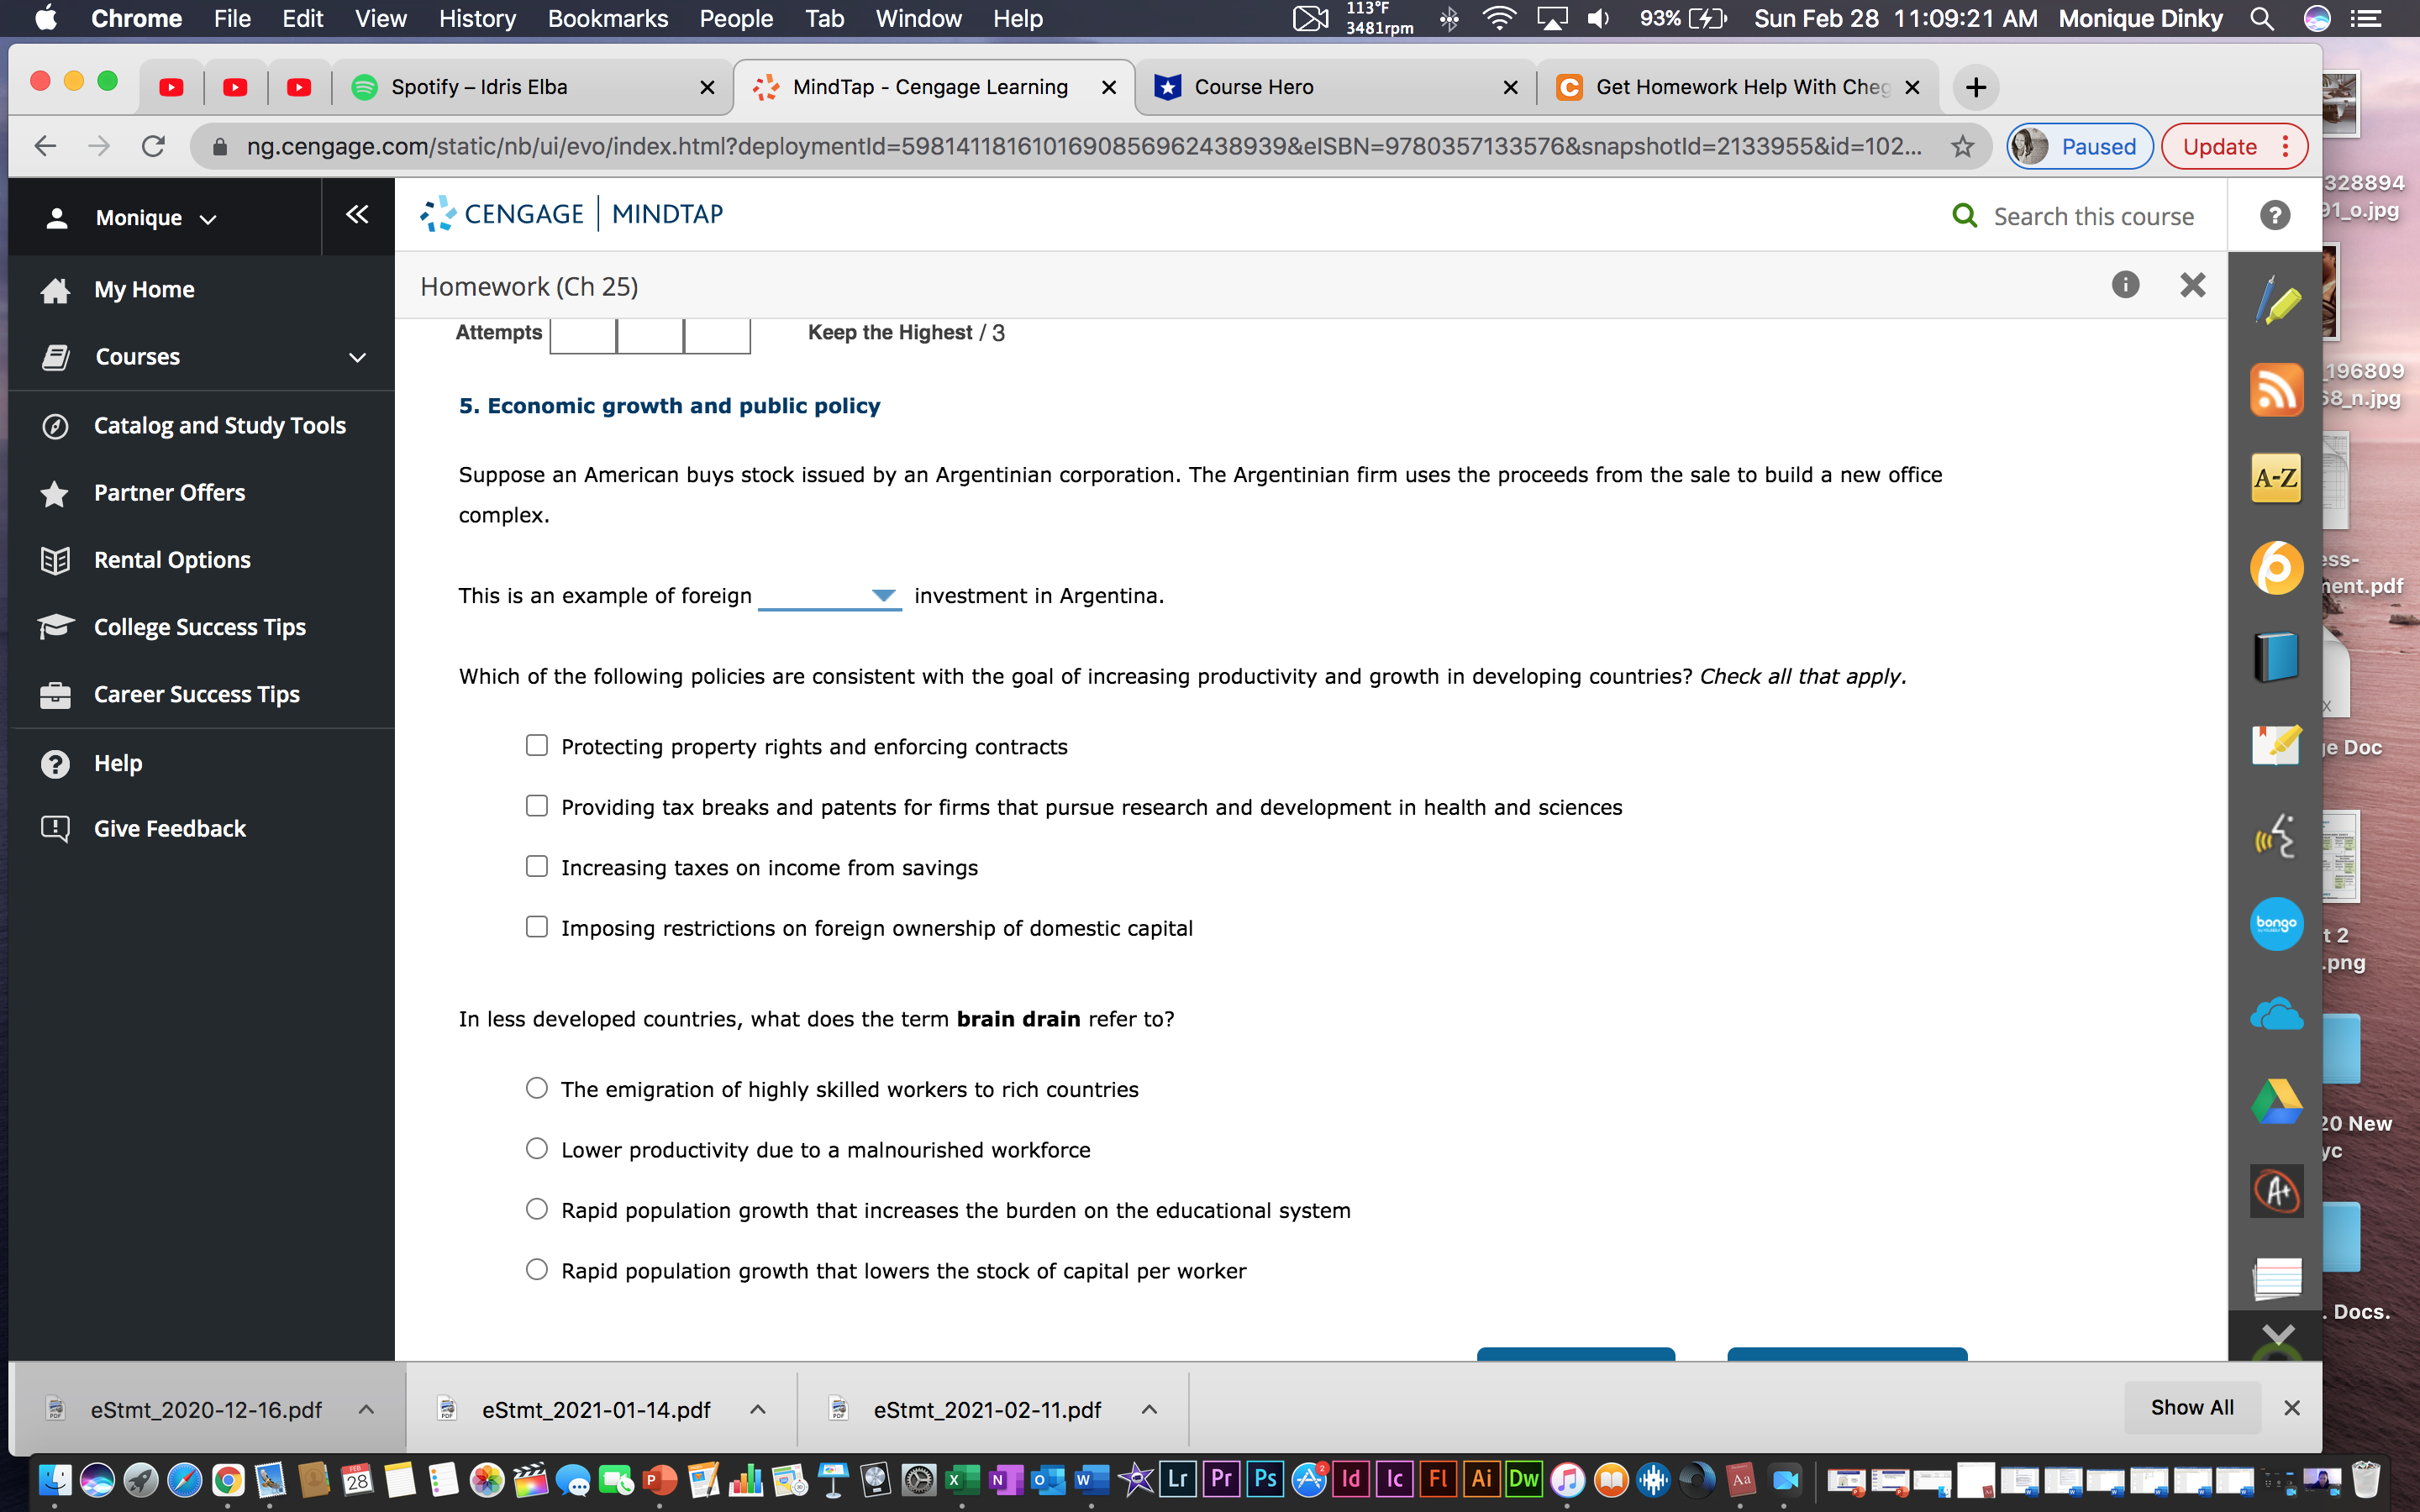Open Catalog and Study Tools

pyautogui.click(x=219, y=425)
